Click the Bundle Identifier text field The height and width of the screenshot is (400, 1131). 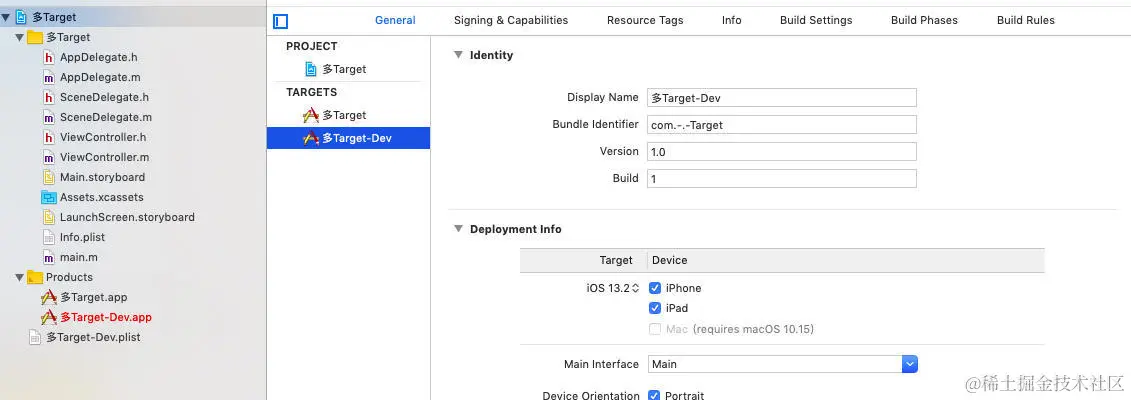pos(781,125)
